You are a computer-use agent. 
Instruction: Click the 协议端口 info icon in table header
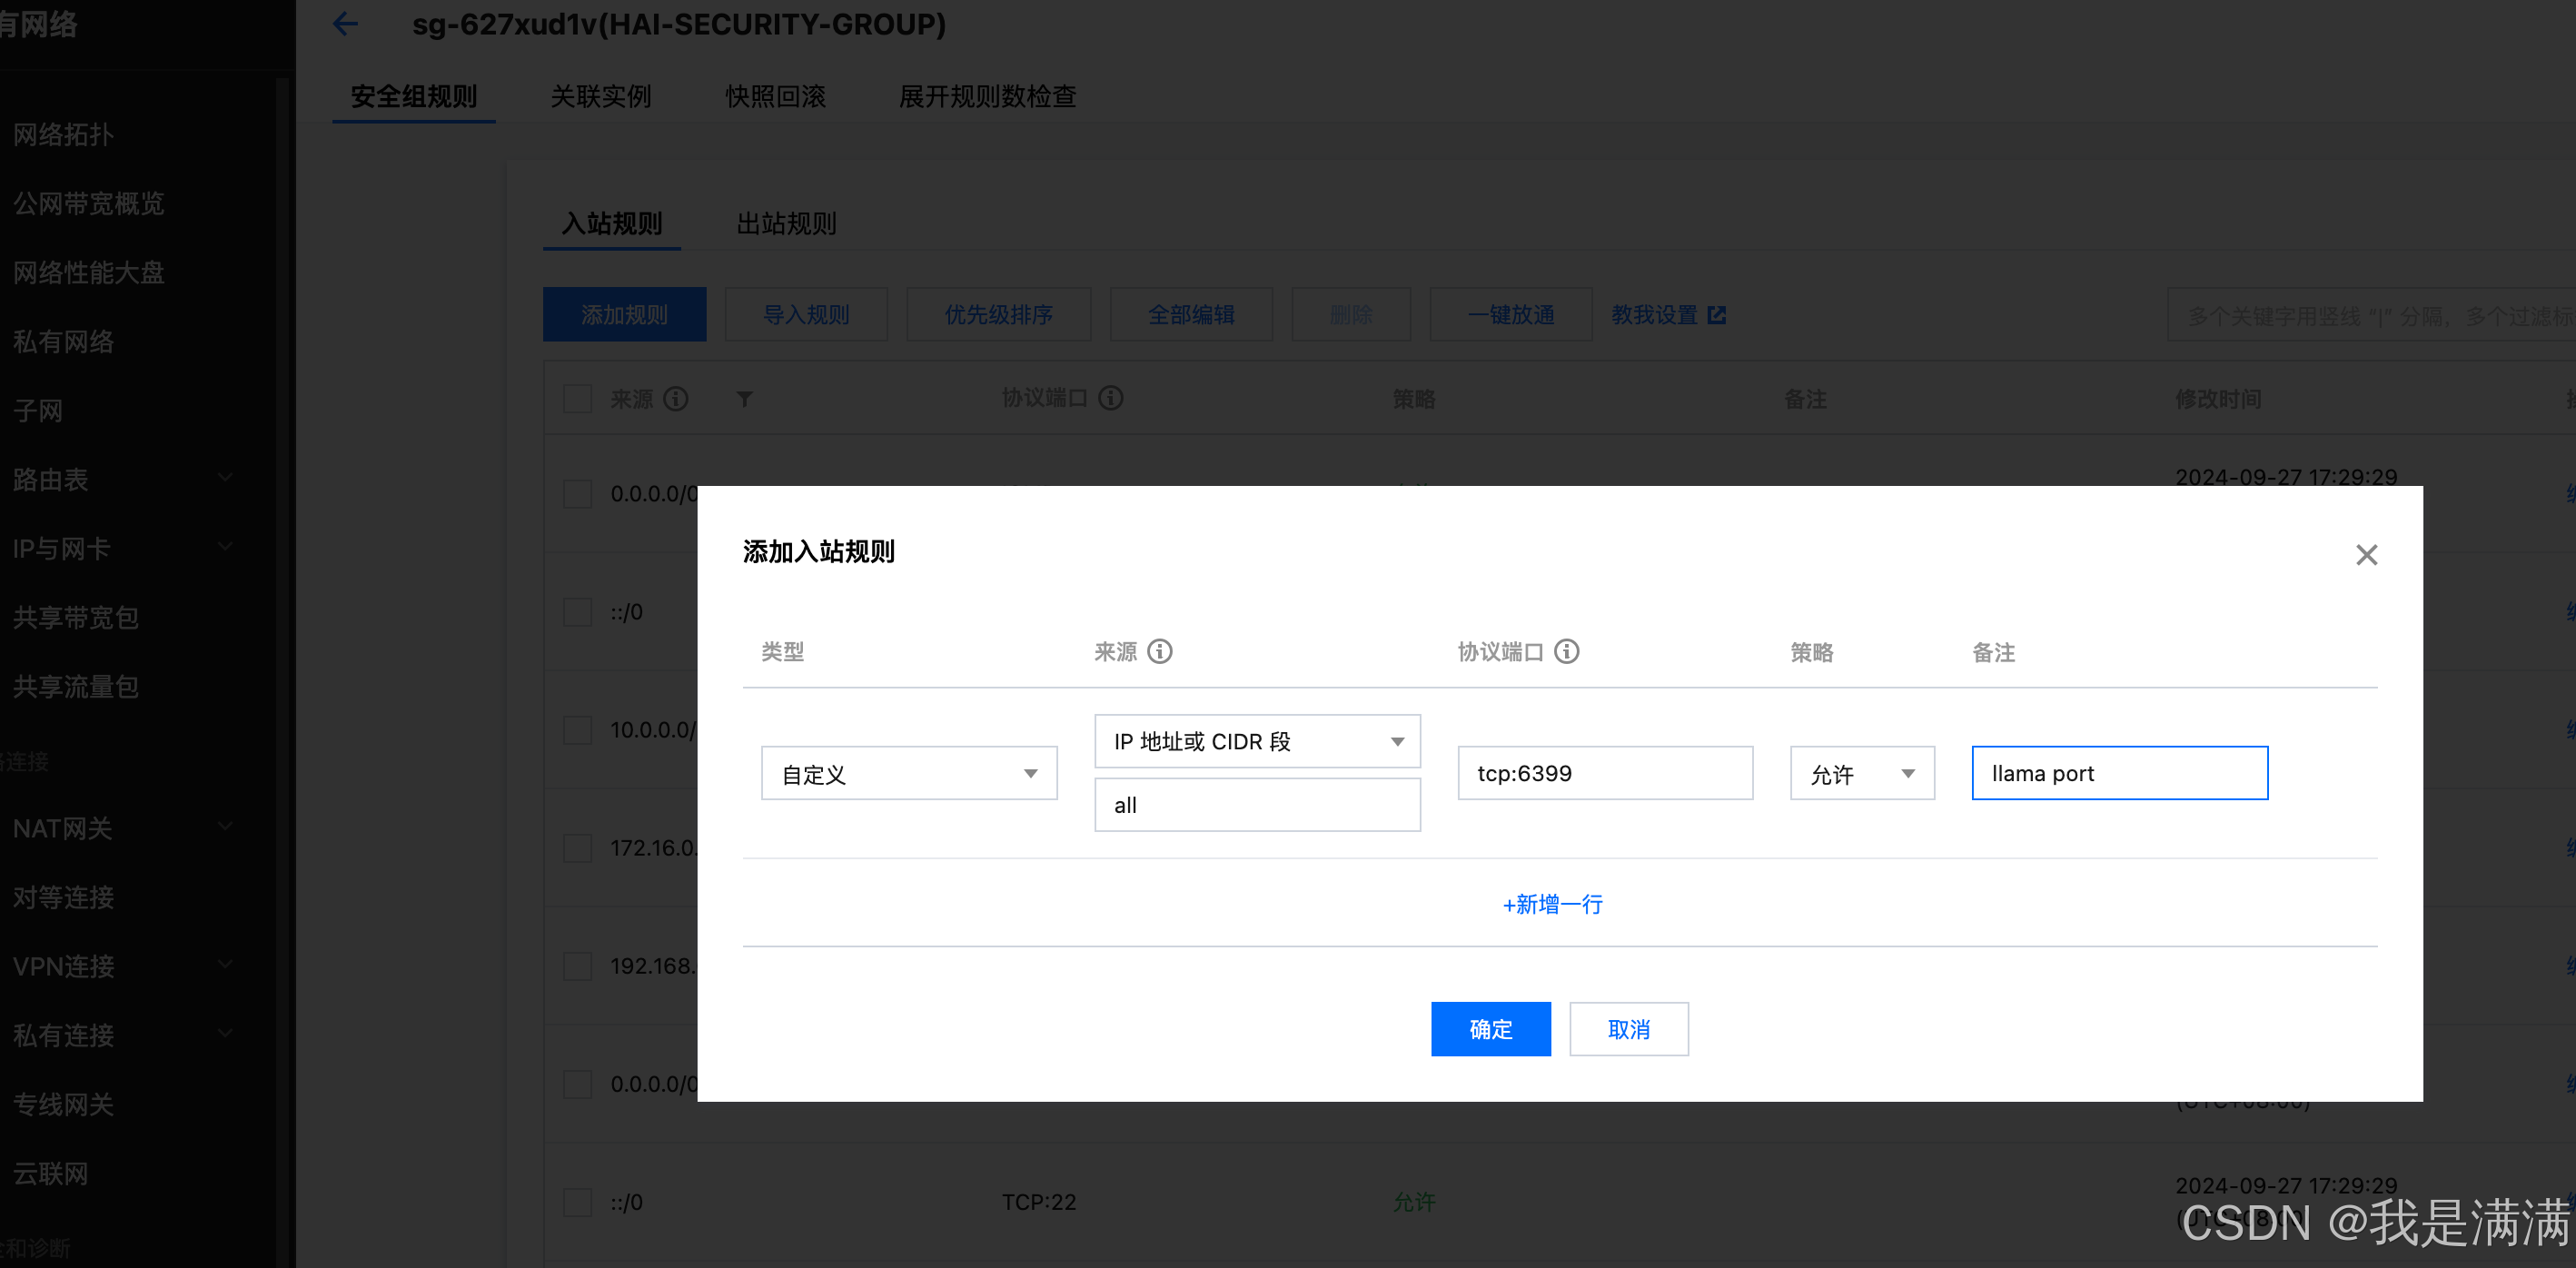[1110, 398]
